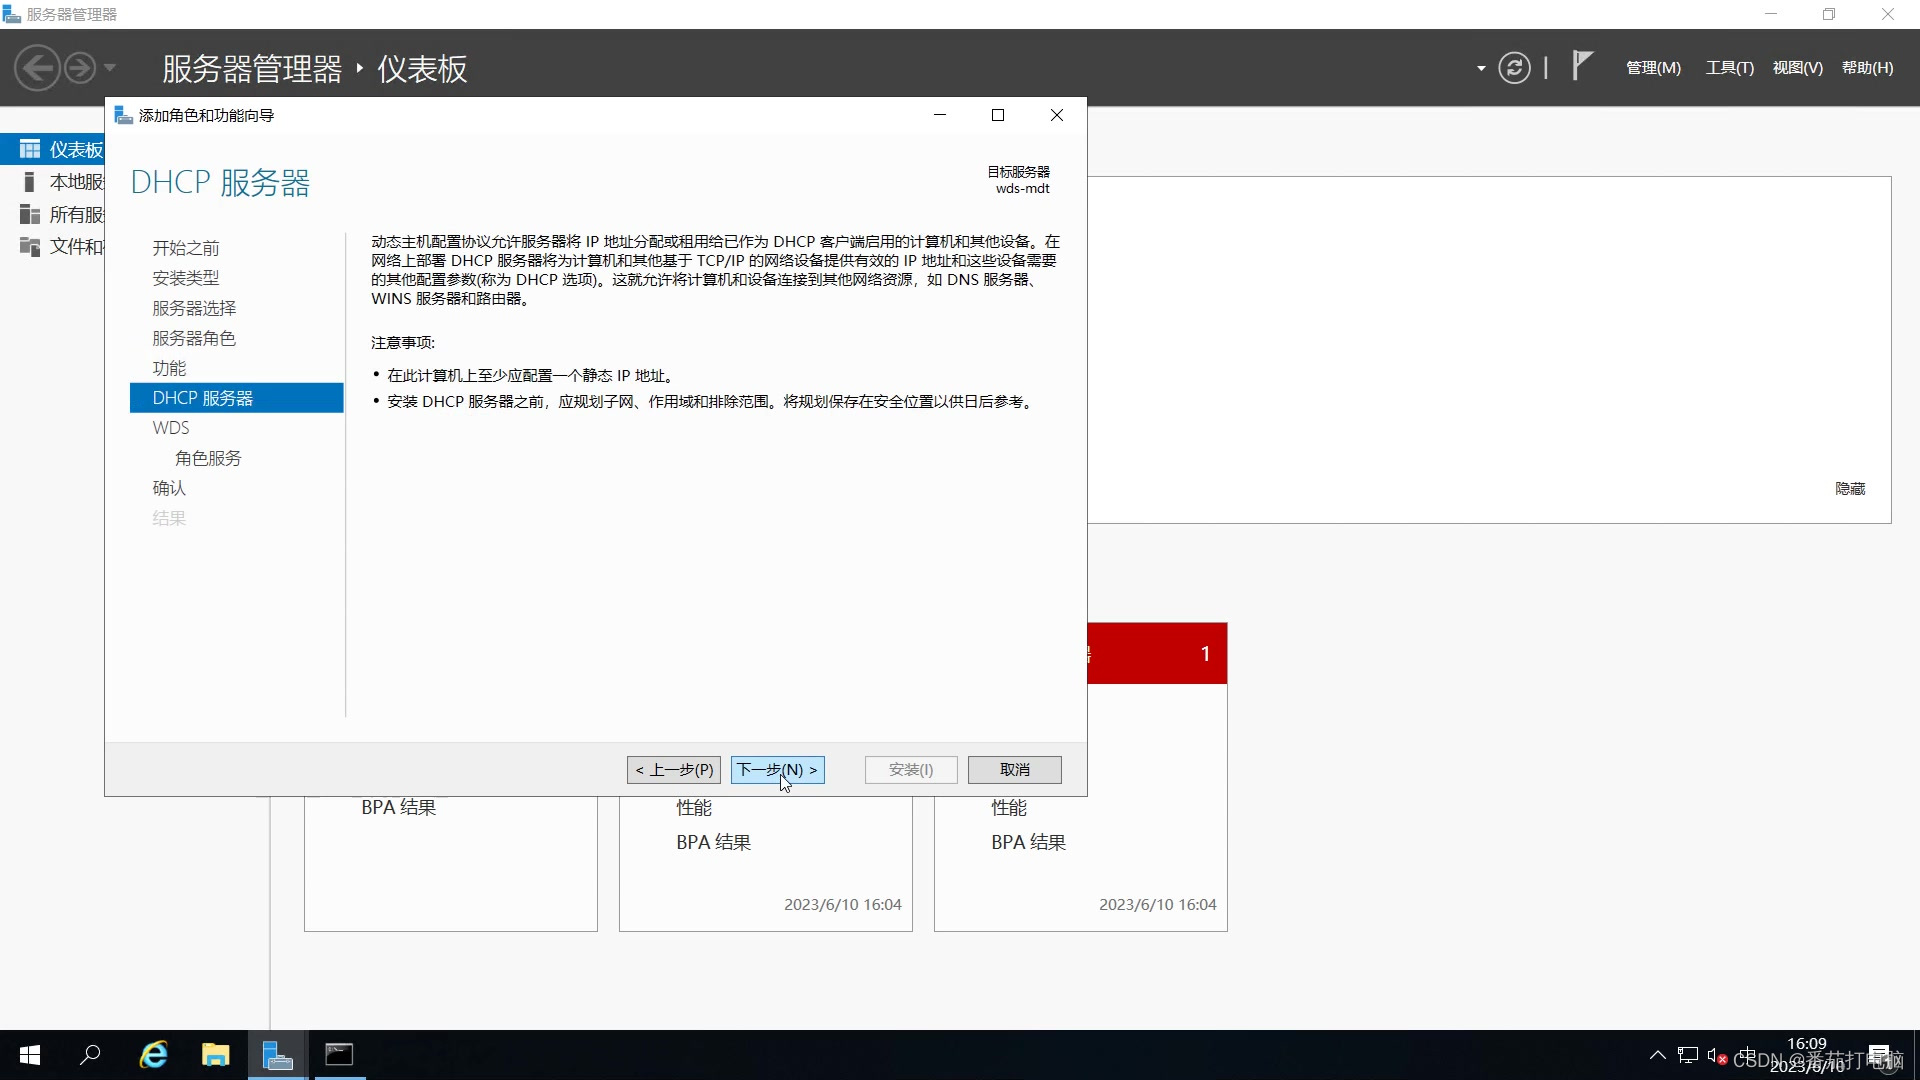Click the Forward navigation arrow in Server Manager
Viewport: 1920px width, 1080px height.
pyautogui.click(x=80, y=68)
